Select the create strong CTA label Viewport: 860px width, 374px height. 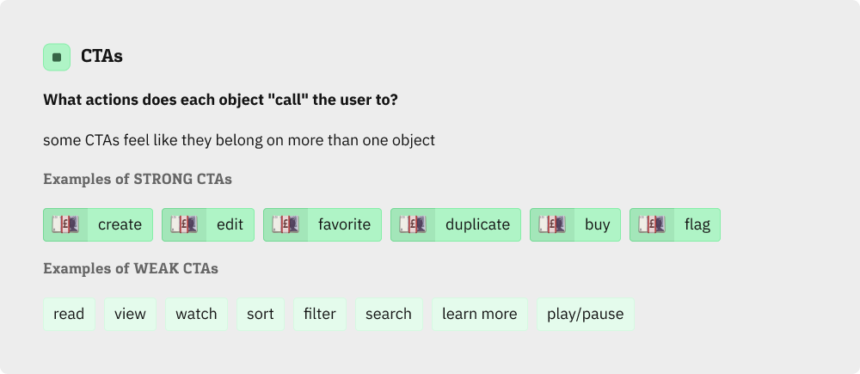pos(120,225)
